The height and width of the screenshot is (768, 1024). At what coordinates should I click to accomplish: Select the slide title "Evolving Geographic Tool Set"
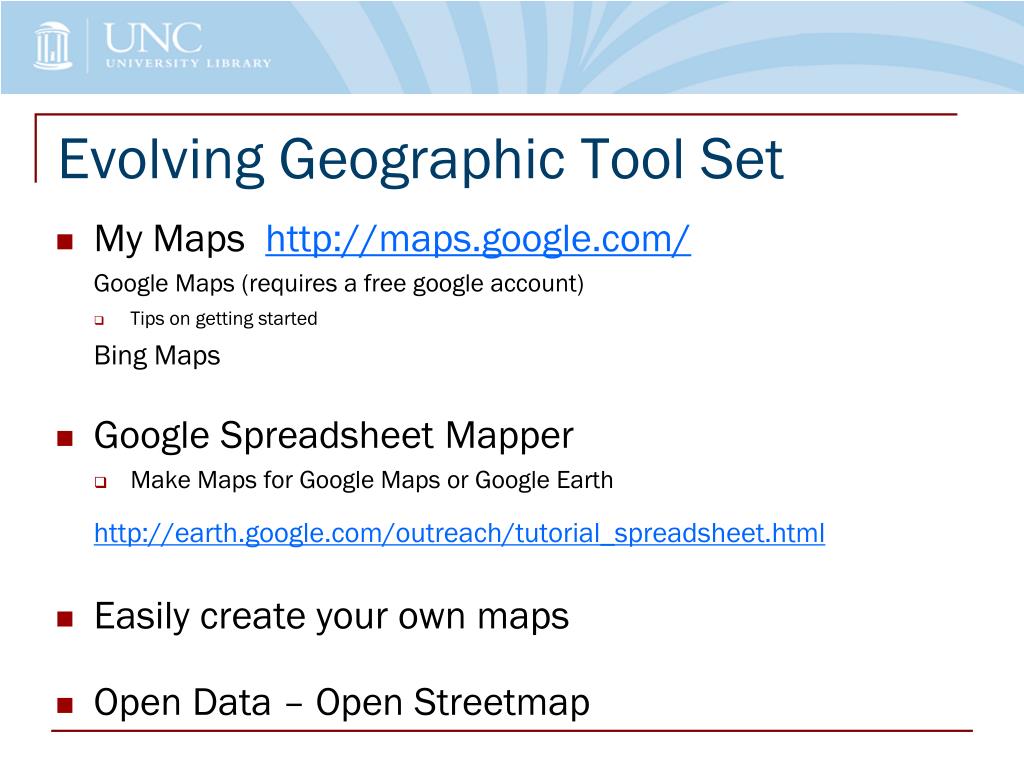pyautogui.click(x=421, y=161)
